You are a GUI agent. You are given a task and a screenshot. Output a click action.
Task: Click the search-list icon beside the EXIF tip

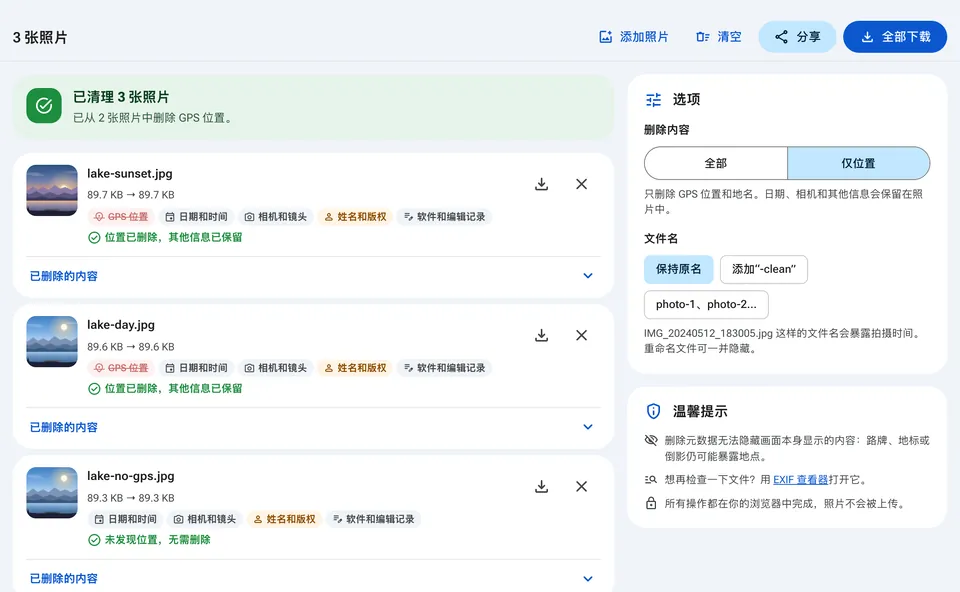651,479
